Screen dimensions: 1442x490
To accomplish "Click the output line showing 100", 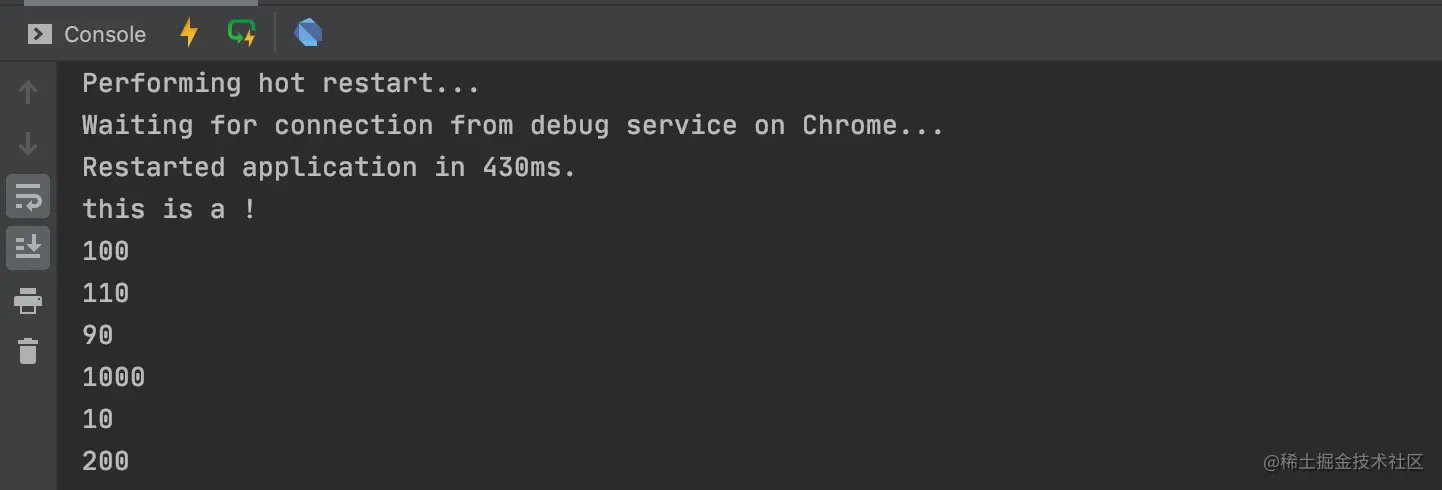I will [106, 251].
